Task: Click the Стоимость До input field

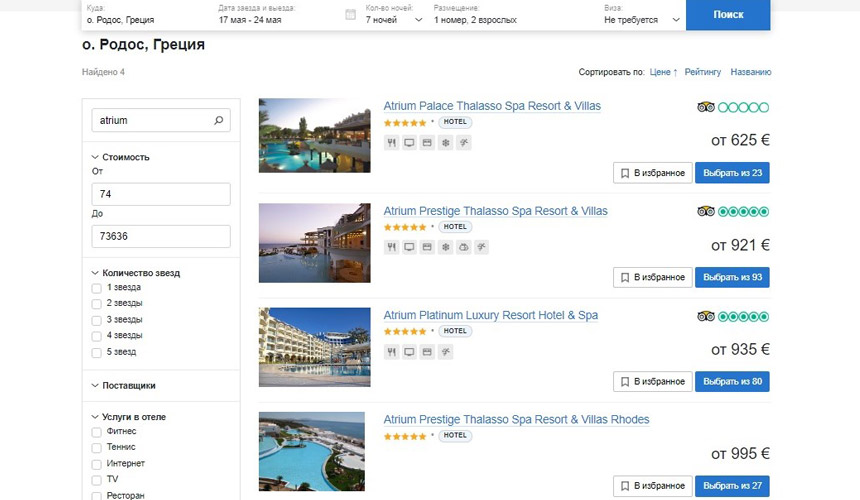Action: [161, 236]
